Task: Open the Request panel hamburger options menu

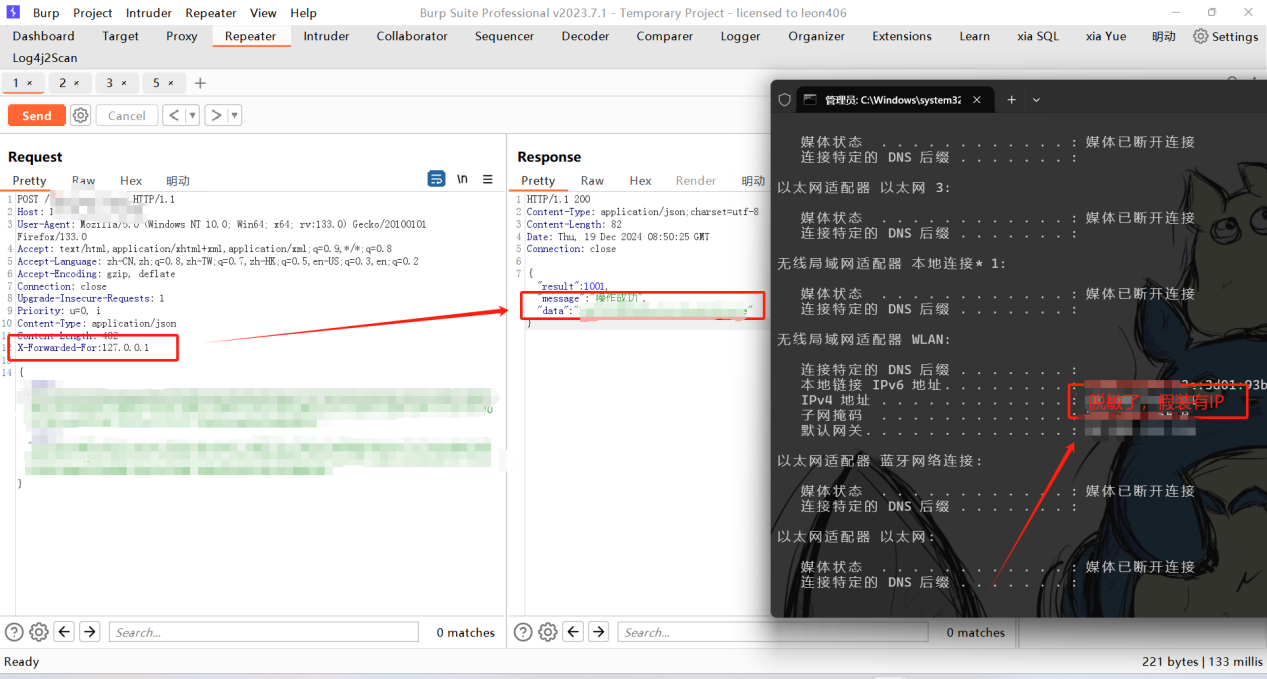Action: (488, 179)
